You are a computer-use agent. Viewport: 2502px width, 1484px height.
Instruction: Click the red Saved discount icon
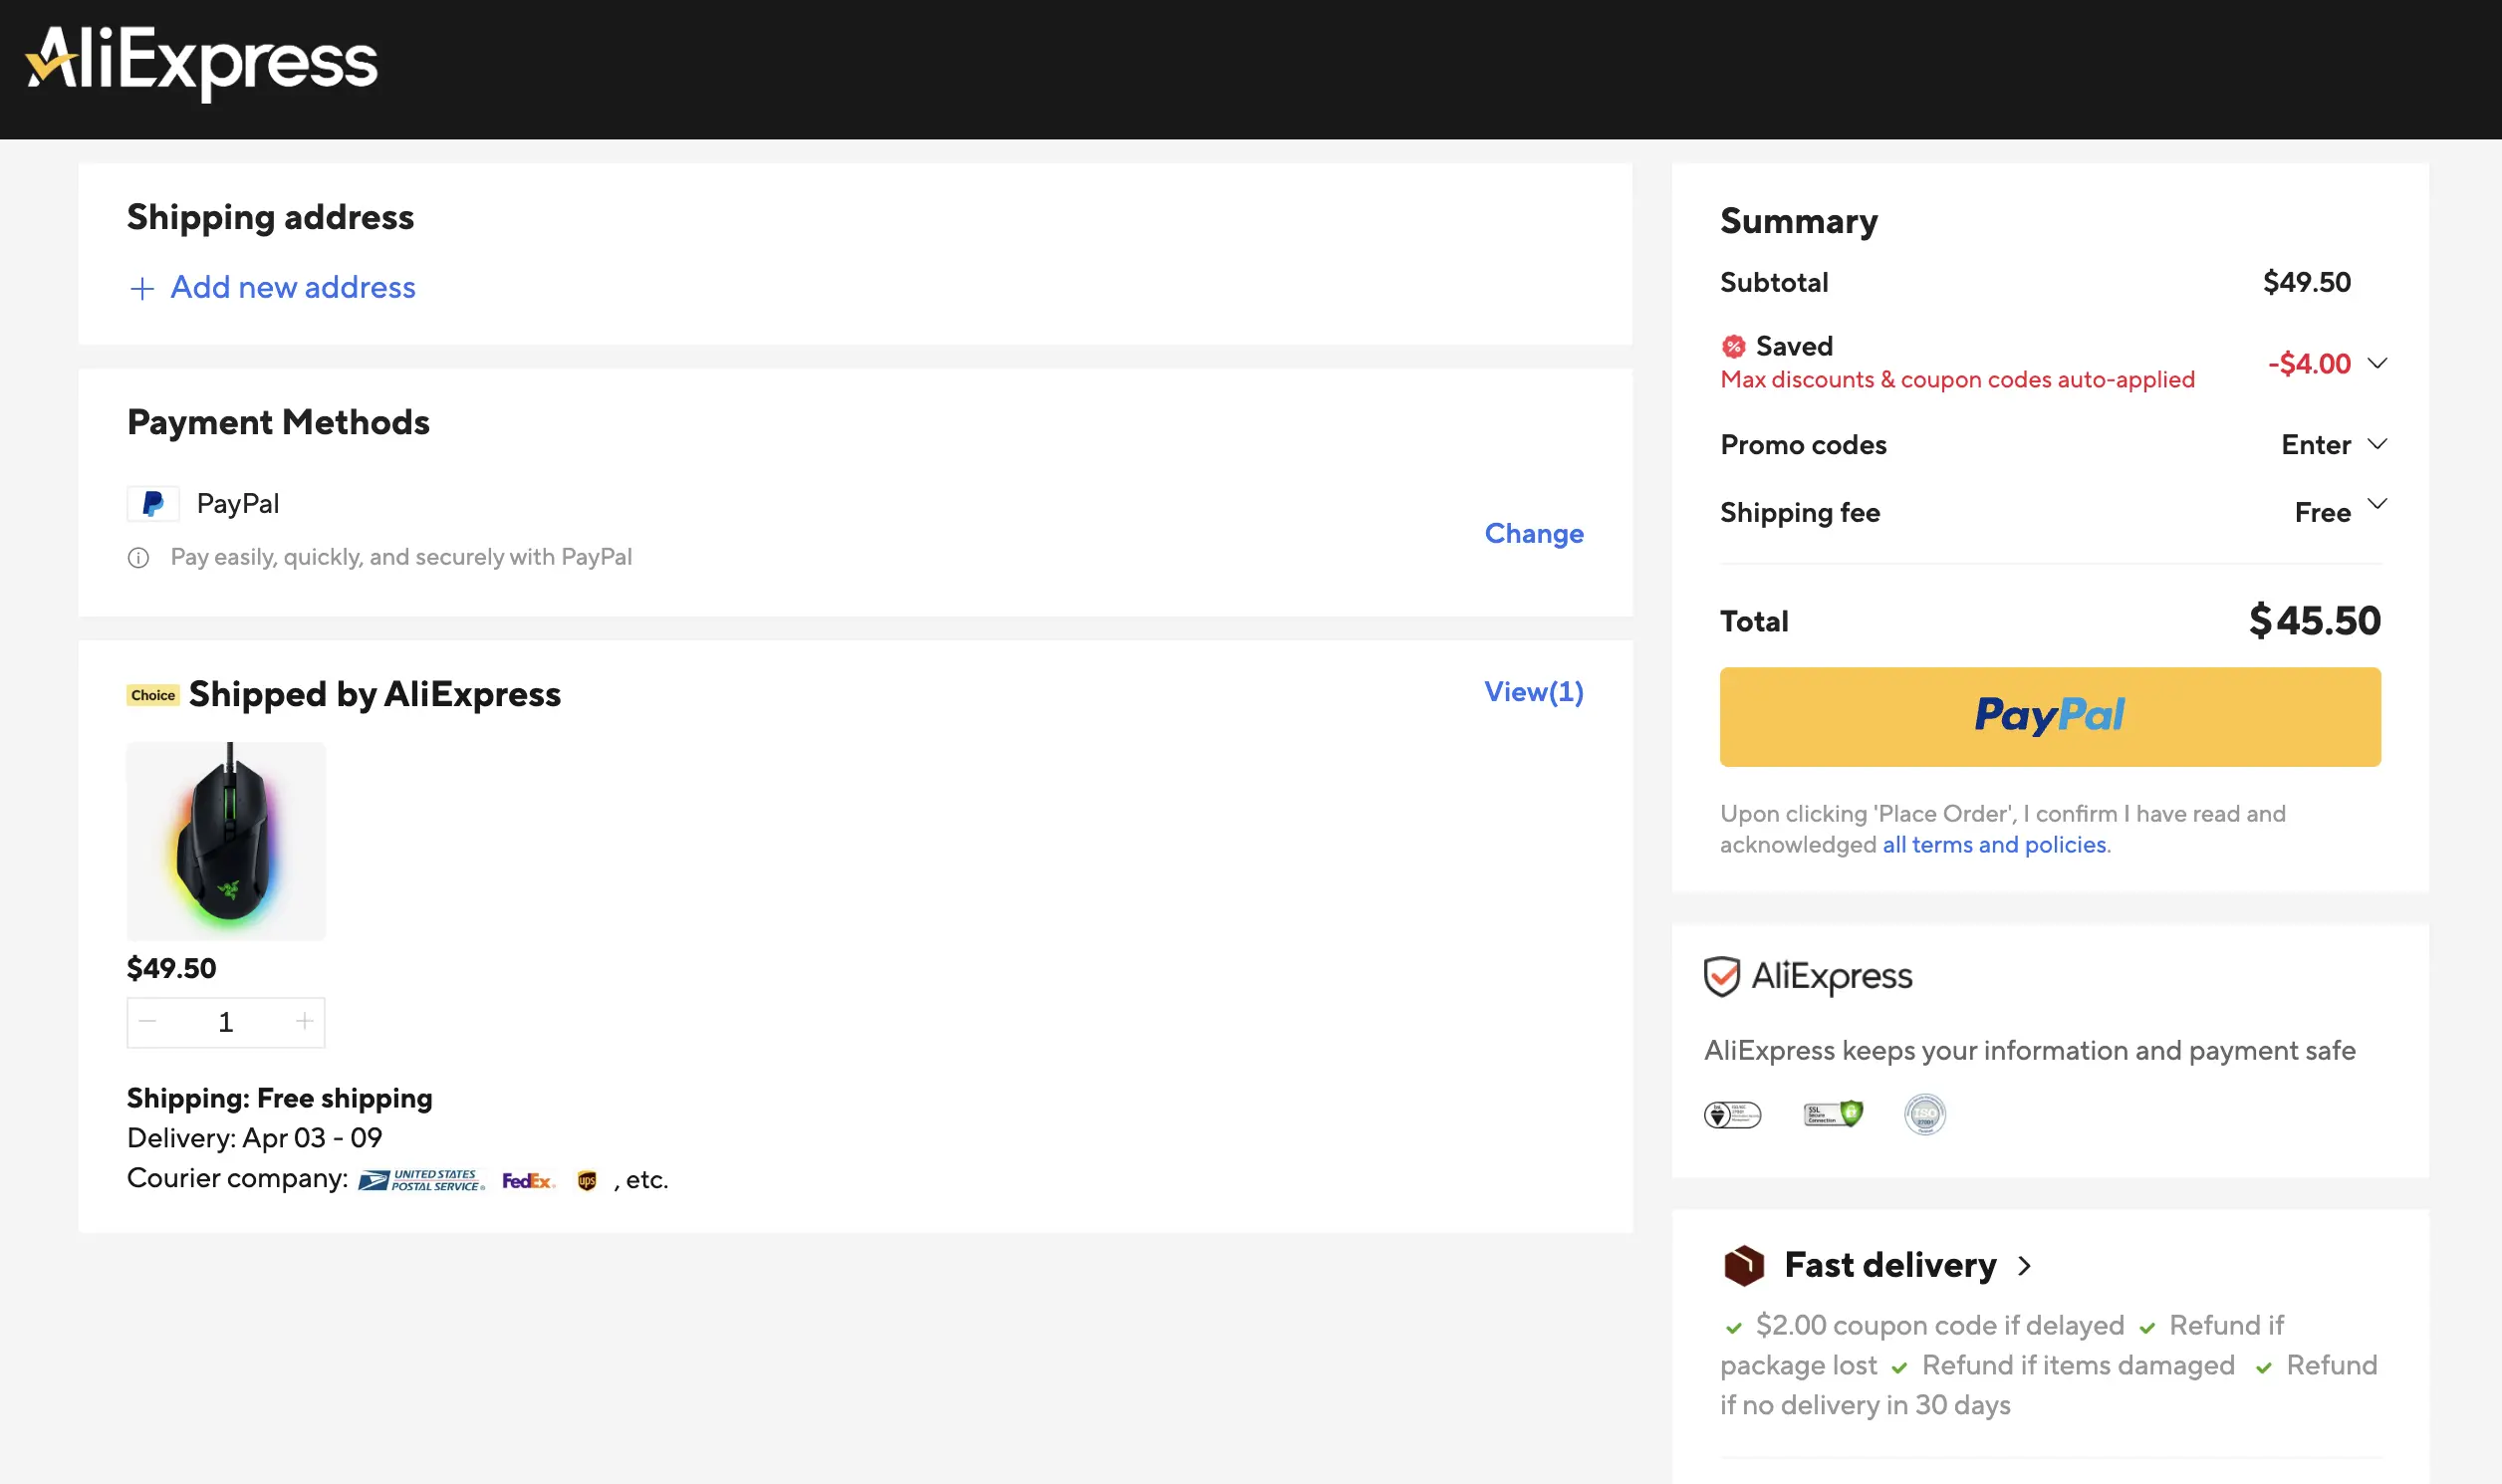[1733, 346]
